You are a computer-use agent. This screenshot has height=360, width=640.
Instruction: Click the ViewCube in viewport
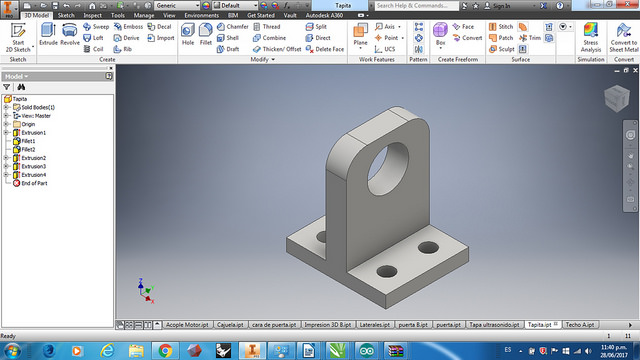pyautogui.click(x=617, y=98)
